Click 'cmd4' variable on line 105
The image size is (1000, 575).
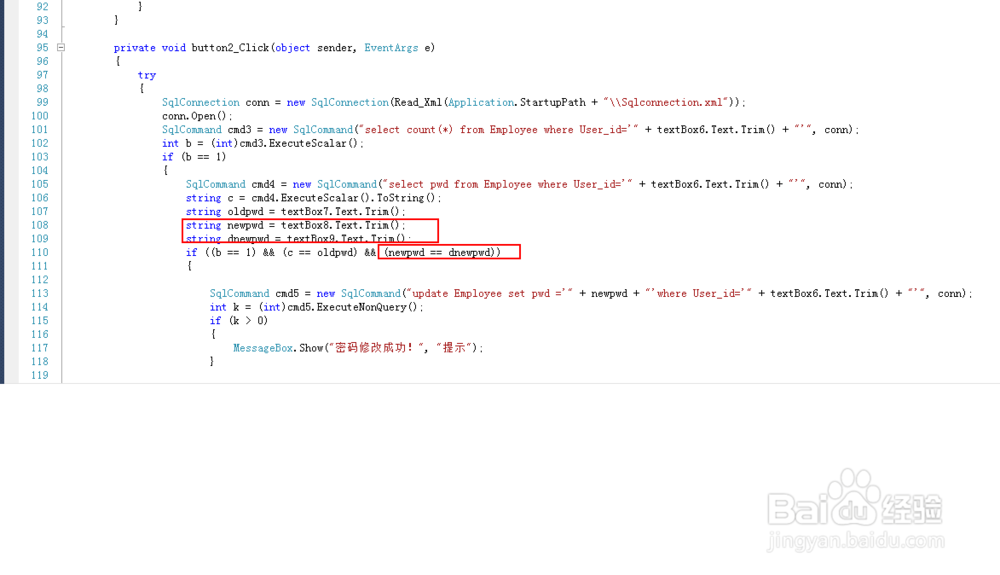tap(263, 184)
